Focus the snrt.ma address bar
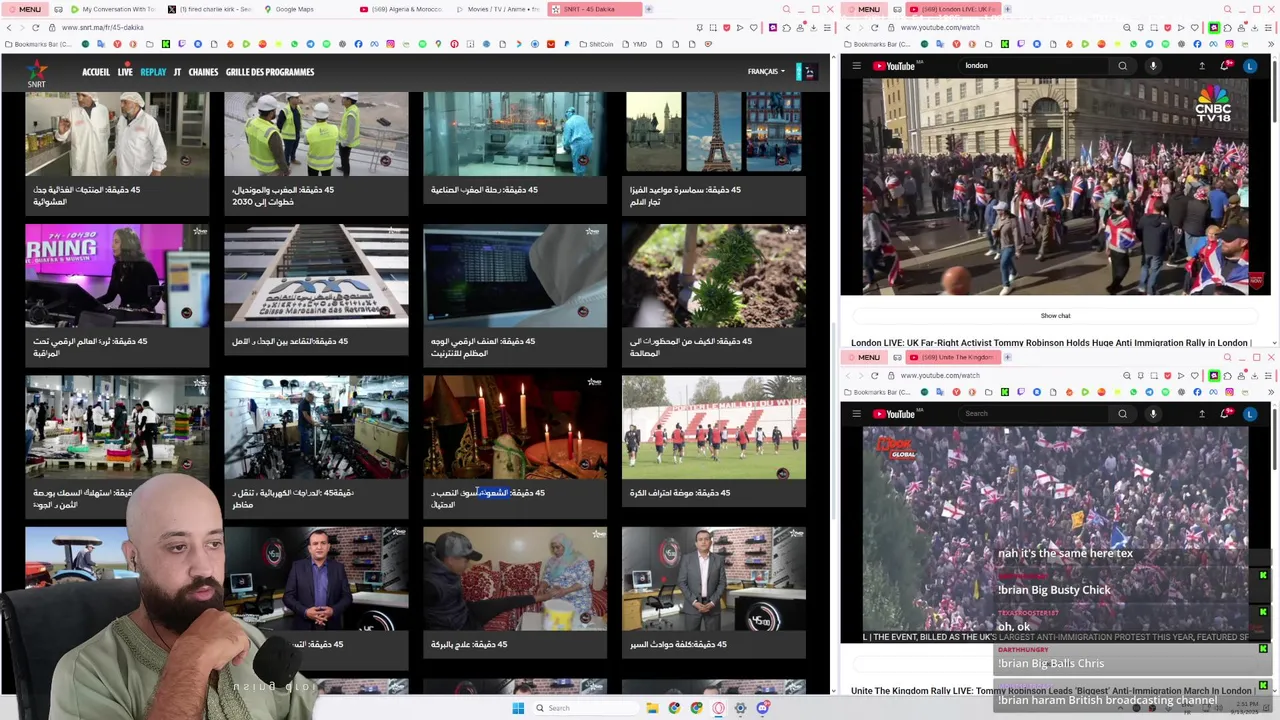Screen dimensions: 1280x720 coord(370,27)
